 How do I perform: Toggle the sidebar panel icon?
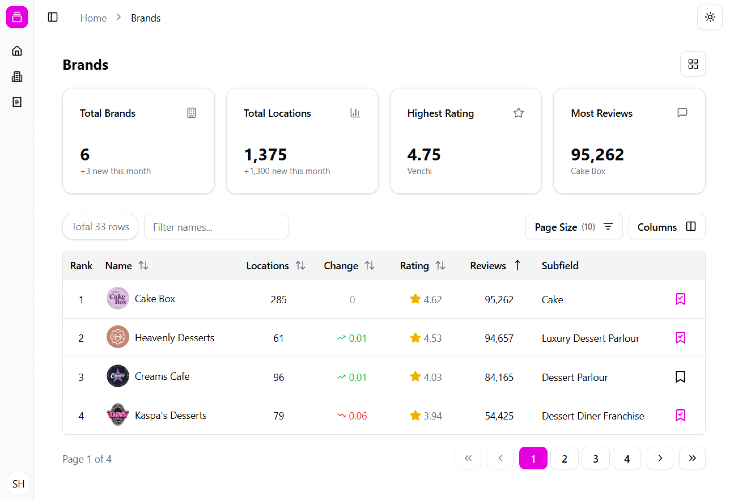tap(53, 17)
